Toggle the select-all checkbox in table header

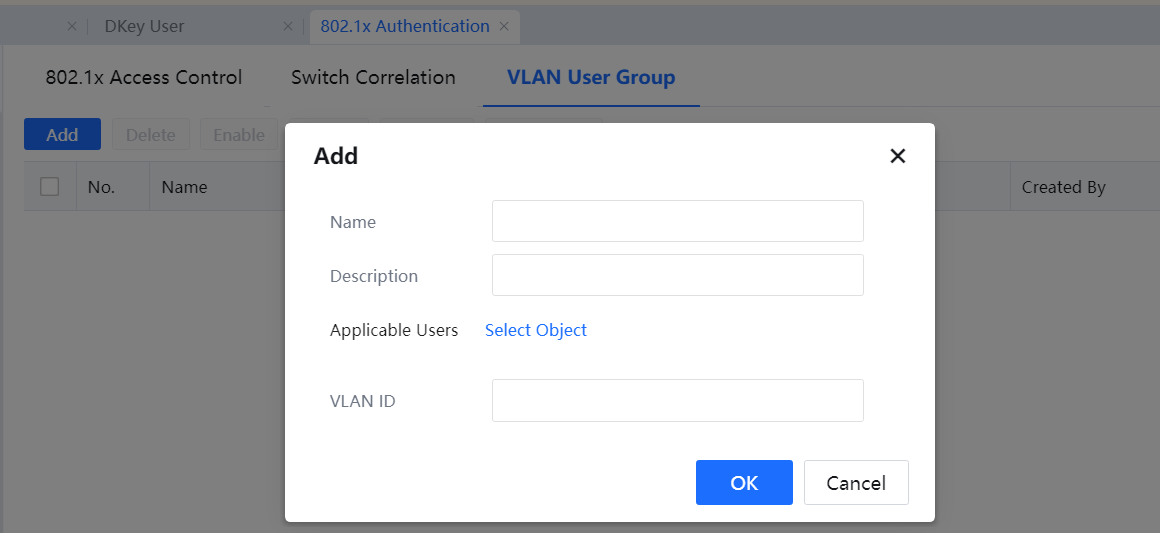point(50,187)
